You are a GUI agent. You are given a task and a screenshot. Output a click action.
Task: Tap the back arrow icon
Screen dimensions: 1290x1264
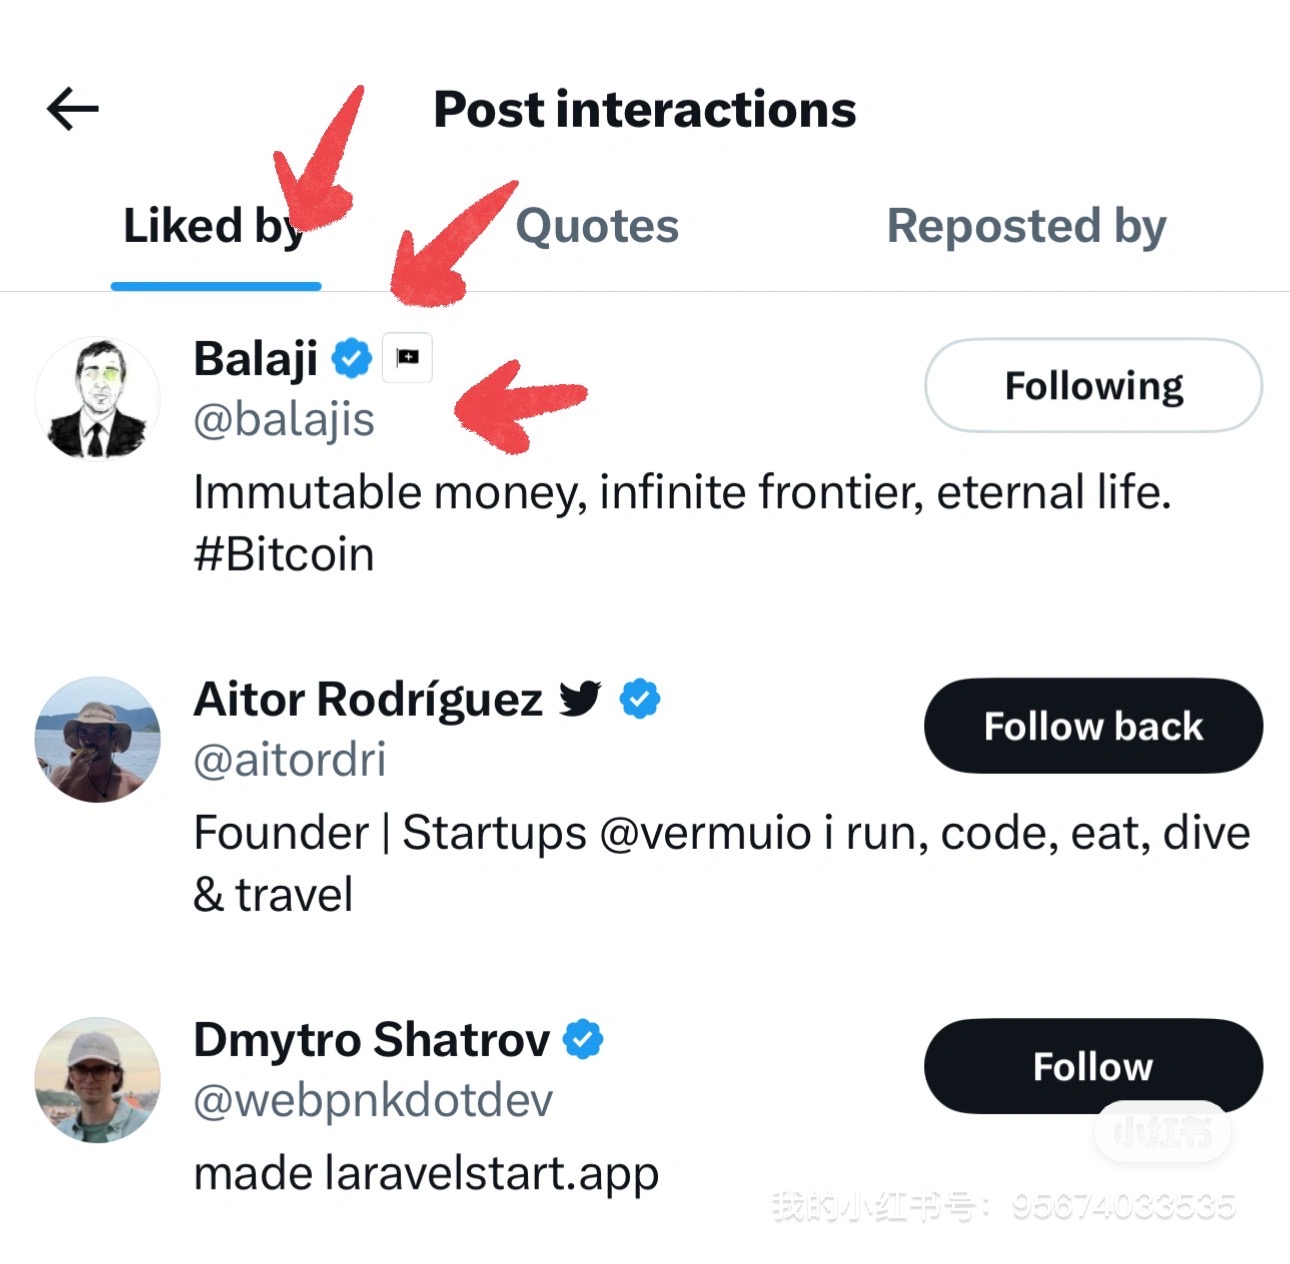73,108
